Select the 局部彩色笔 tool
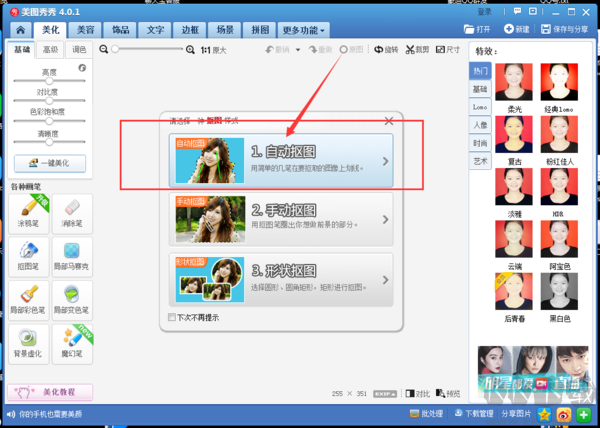Viewport: 600px width, 428px height. click(x=29, y=300)
